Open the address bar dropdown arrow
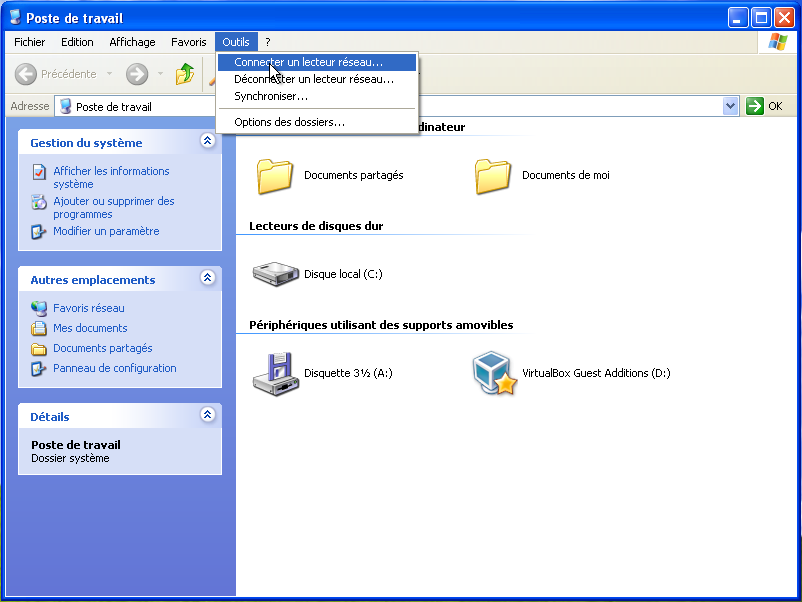The height and width of the screenshot is (602, 802). point(729,106)
